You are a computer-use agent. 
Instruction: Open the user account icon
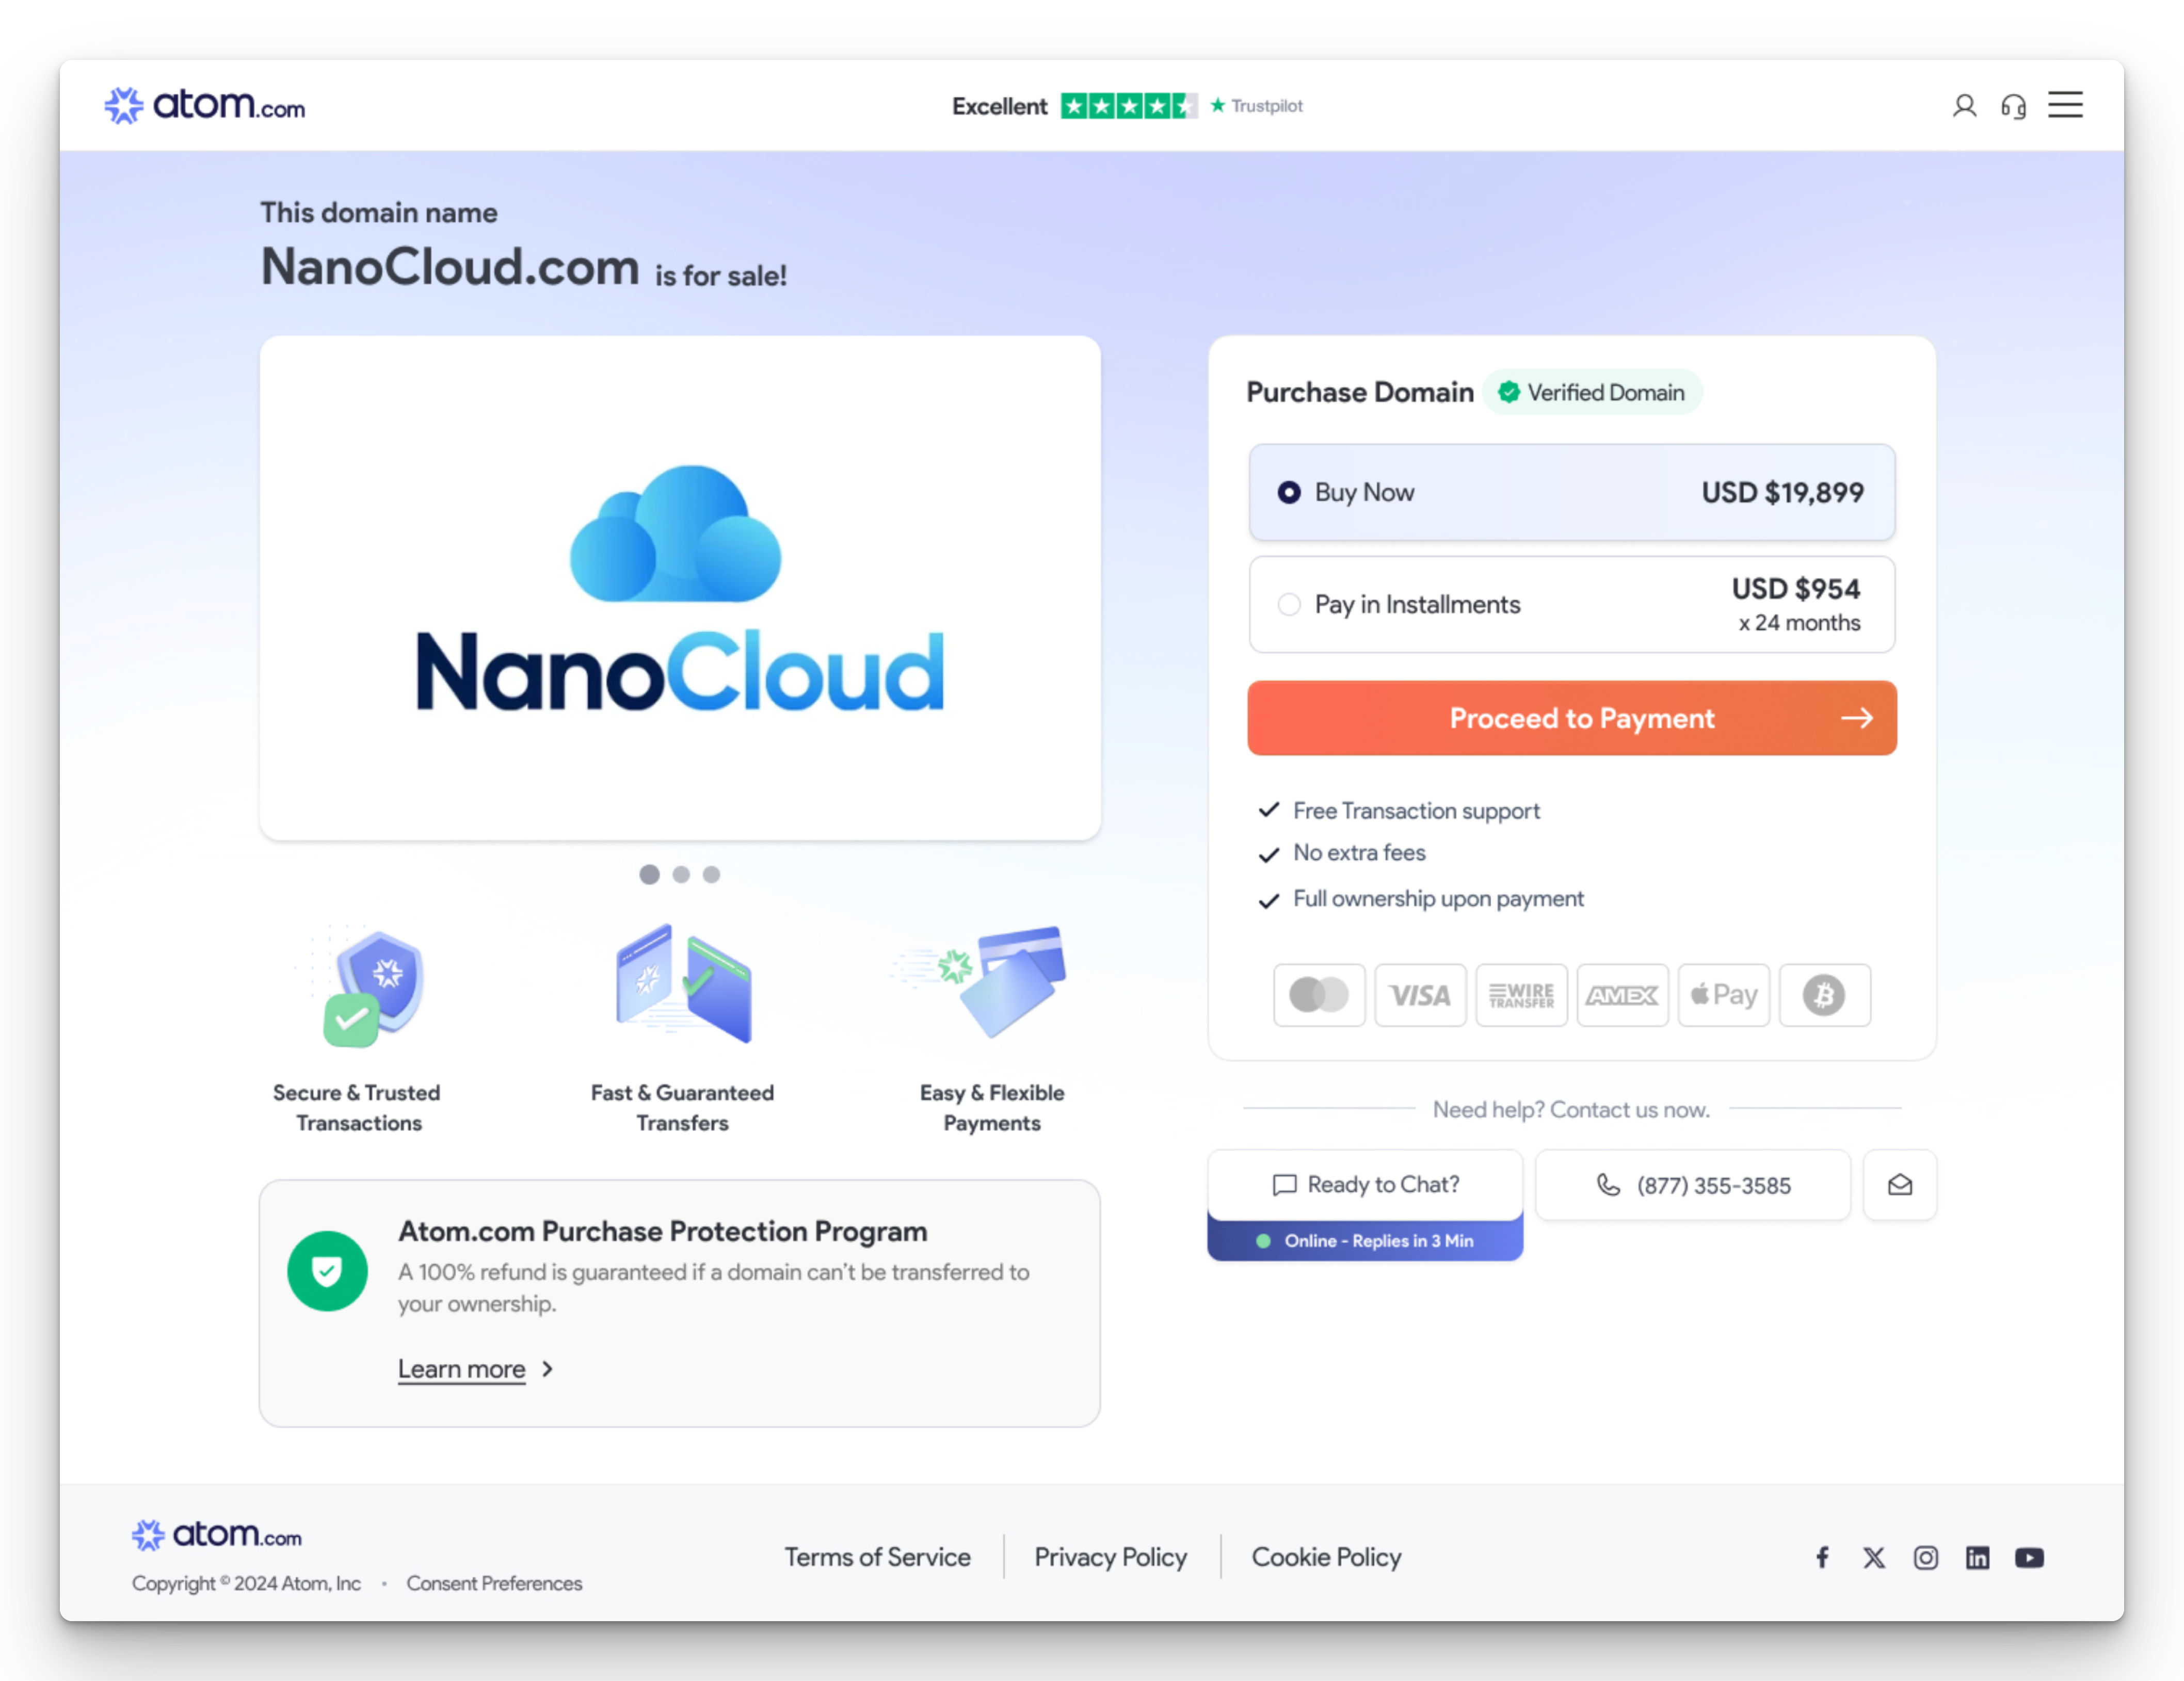[1964, 106]
